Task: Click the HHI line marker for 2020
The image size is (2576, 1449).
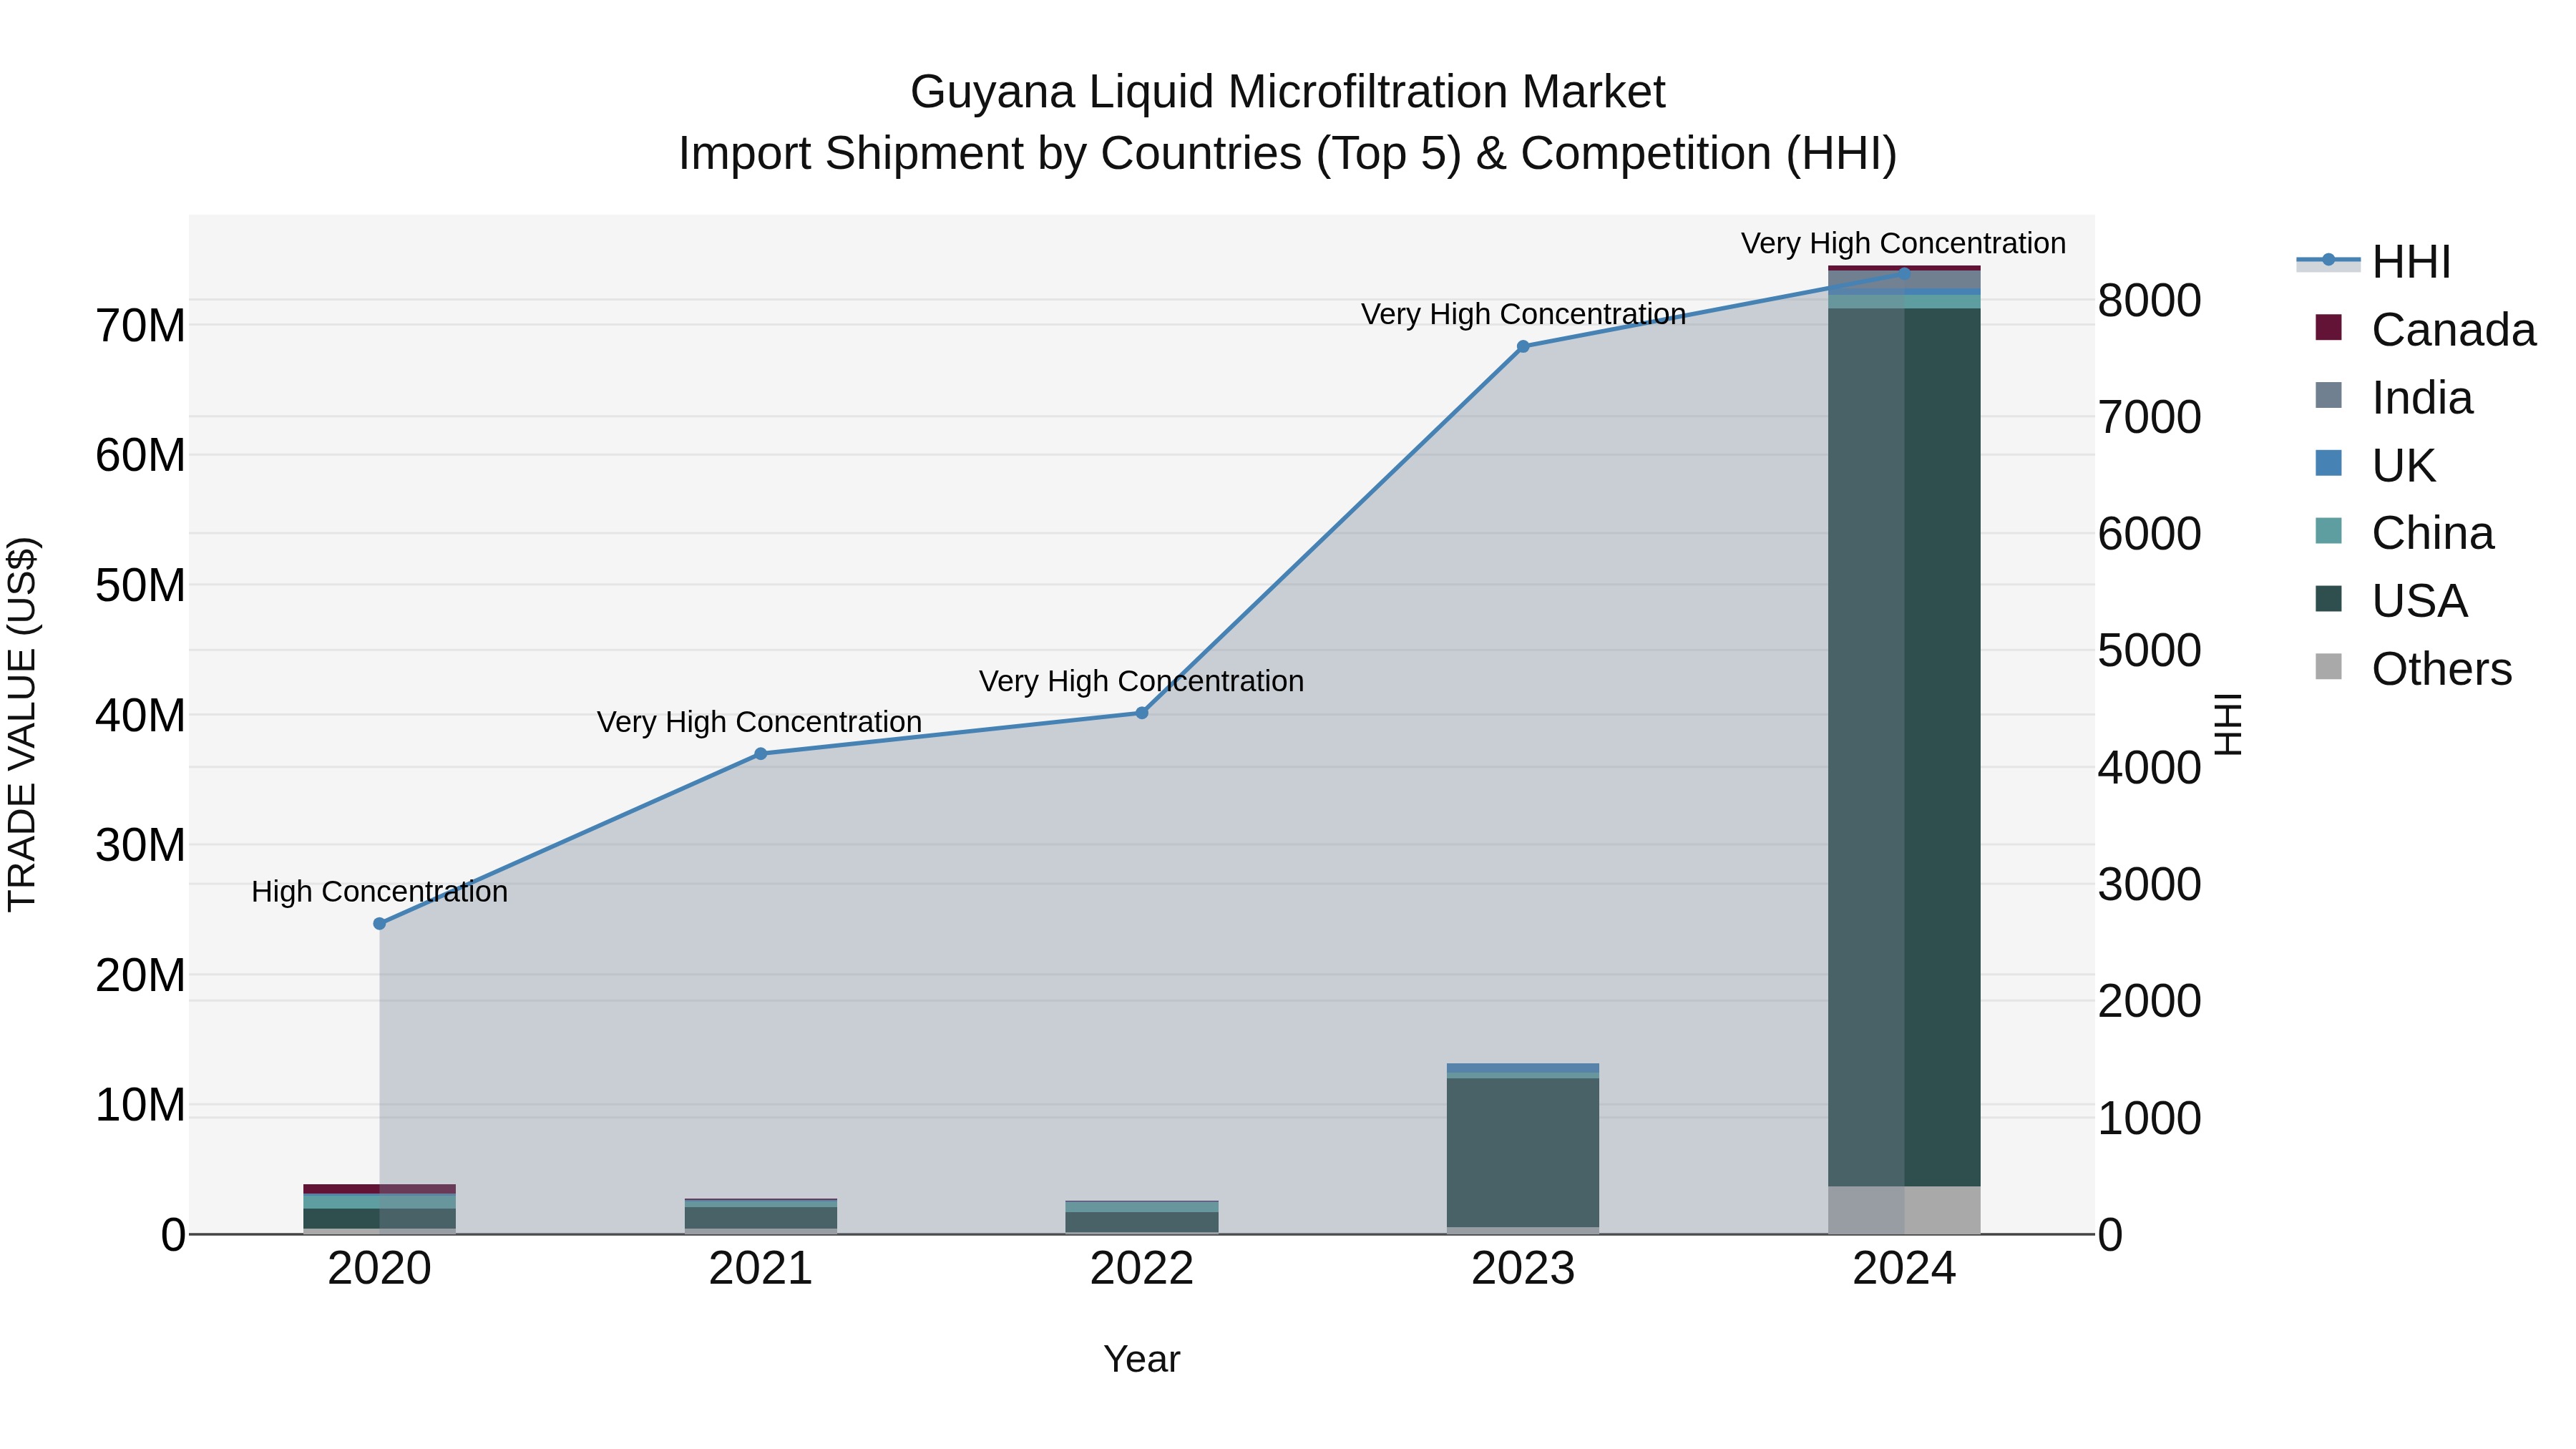Action: [379, 924]
